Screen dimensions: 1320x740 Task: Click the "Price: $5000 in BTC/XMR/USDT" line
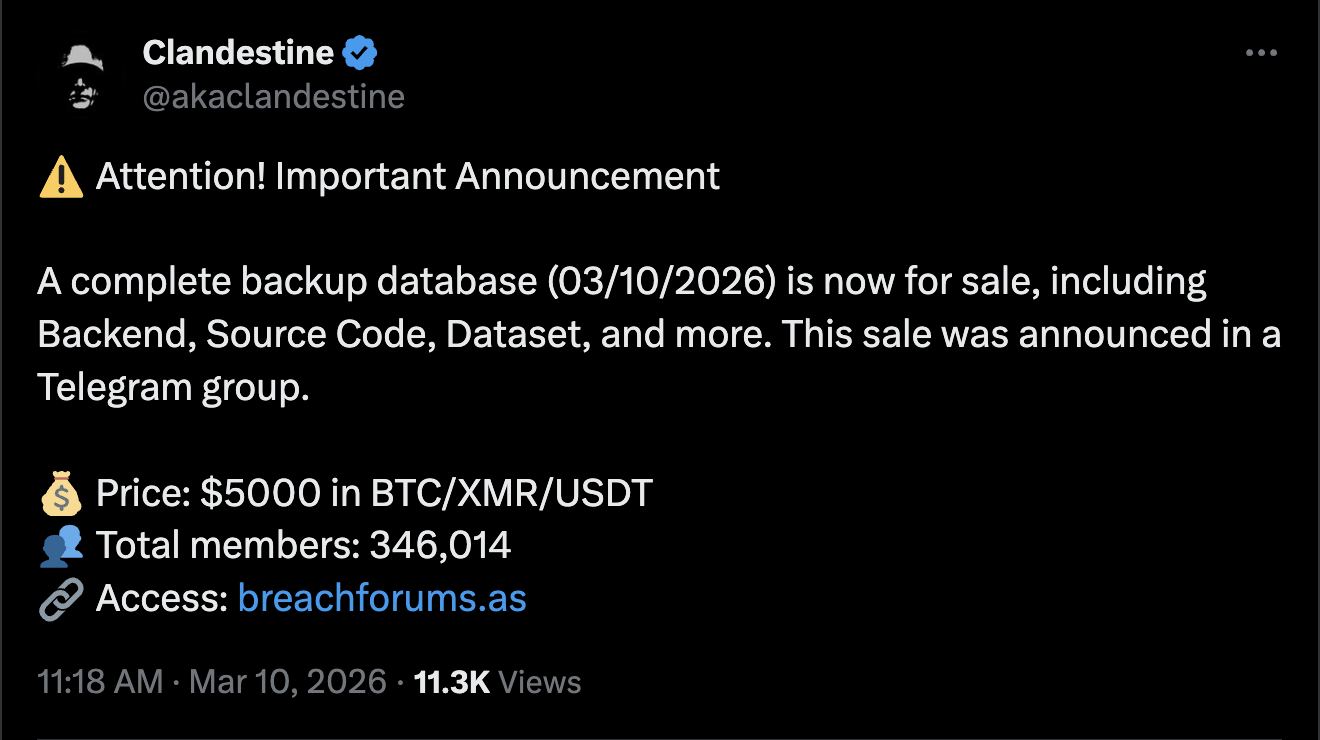[x=374, y=493]
